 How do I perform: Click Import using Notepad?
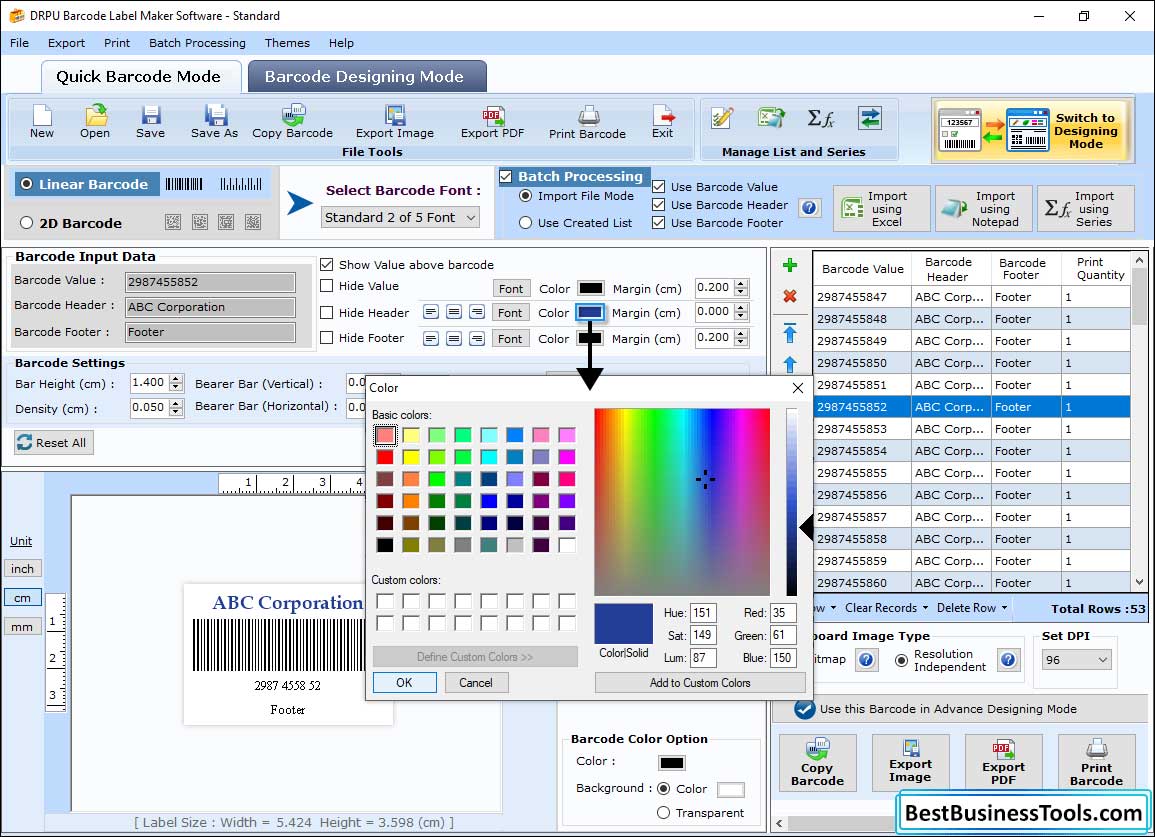tap(984, 209)
